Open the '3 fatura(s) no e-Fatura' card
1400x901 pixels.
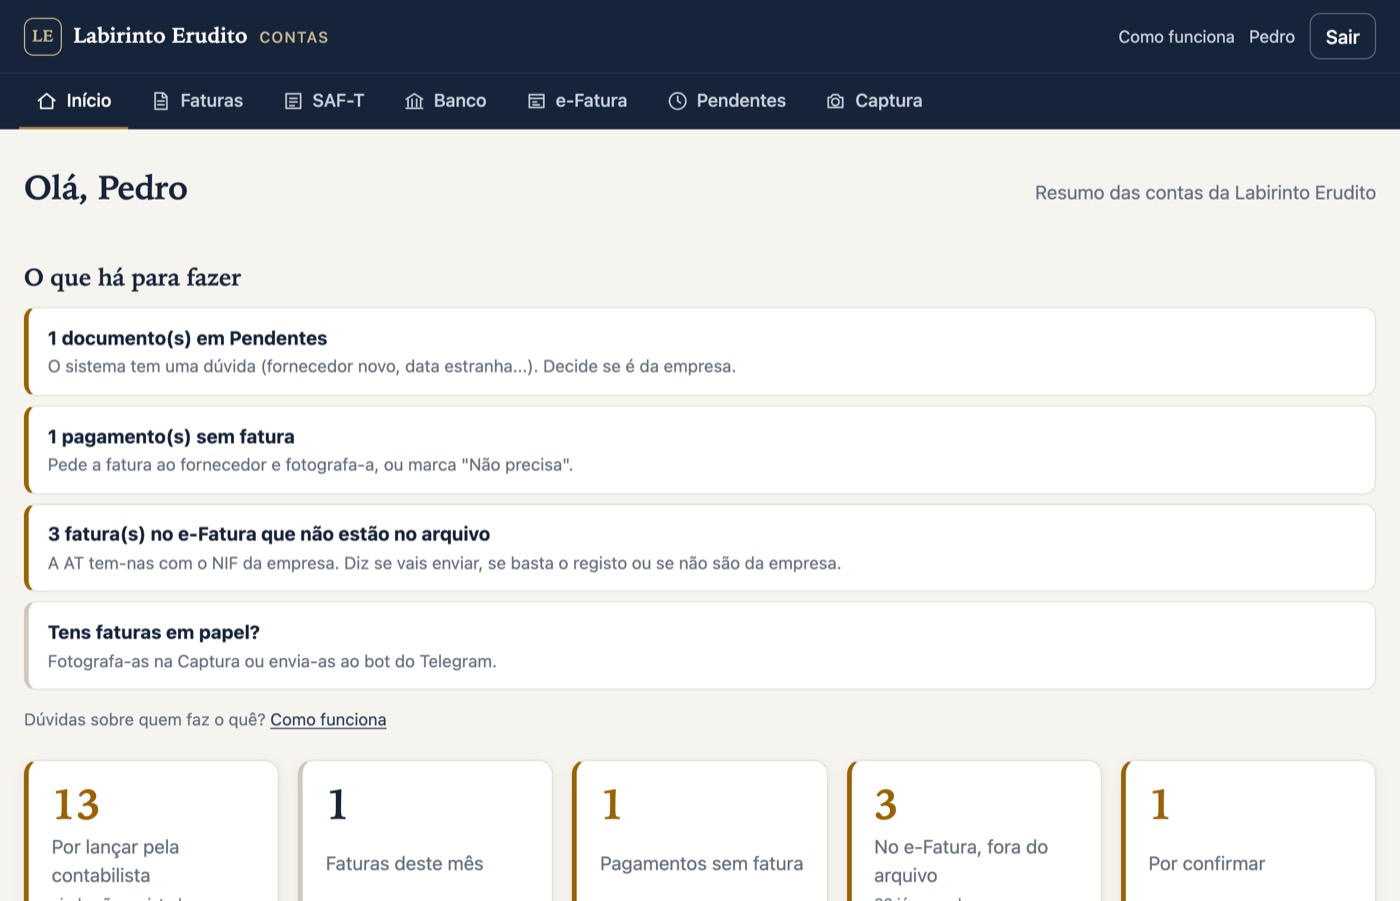point(700,548)
